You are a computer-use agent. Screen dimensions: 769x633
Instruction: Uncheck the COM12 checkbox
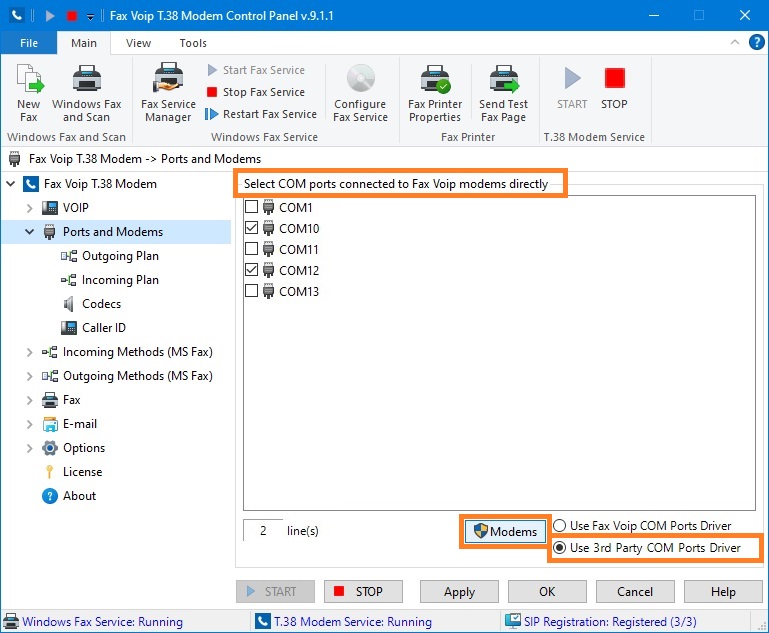click(x=252, y=270)
